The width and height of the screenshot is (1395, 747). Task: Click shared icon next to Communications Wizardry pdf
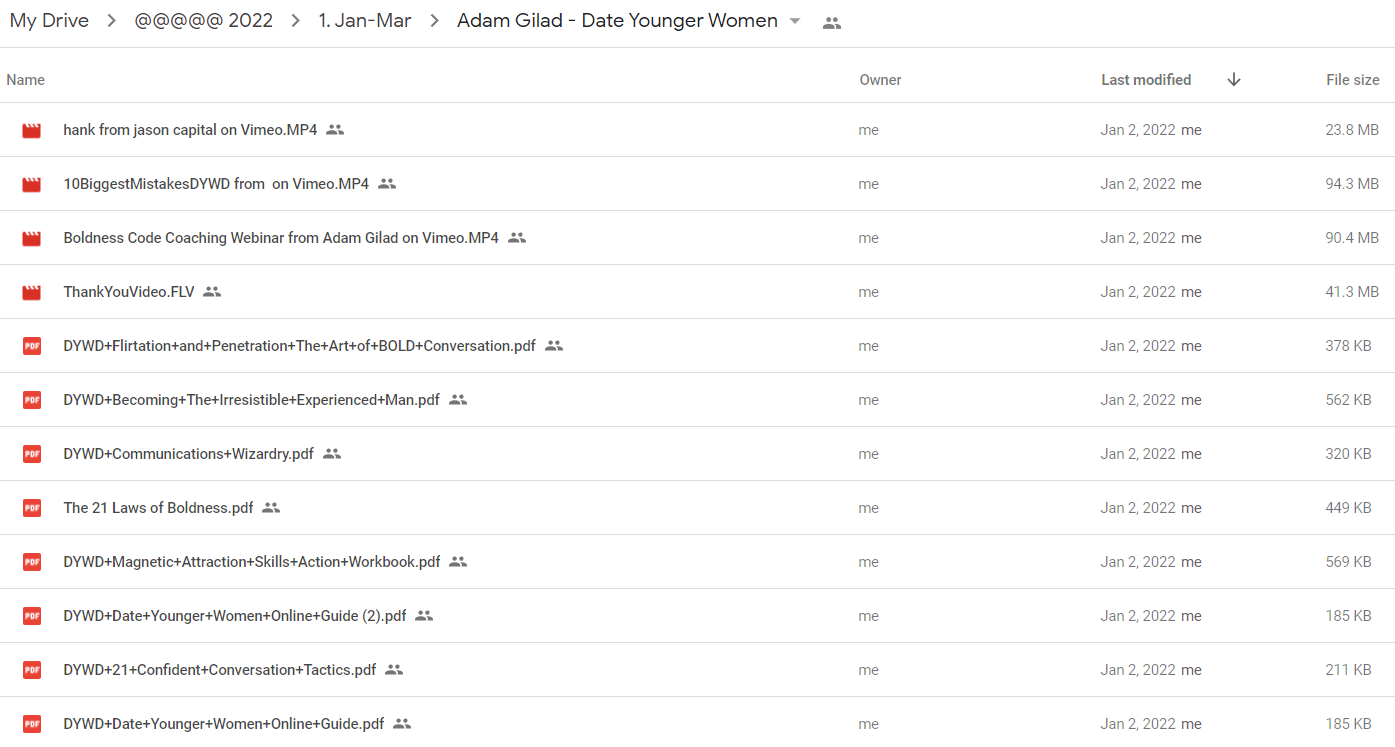click(x=332, y=454)
